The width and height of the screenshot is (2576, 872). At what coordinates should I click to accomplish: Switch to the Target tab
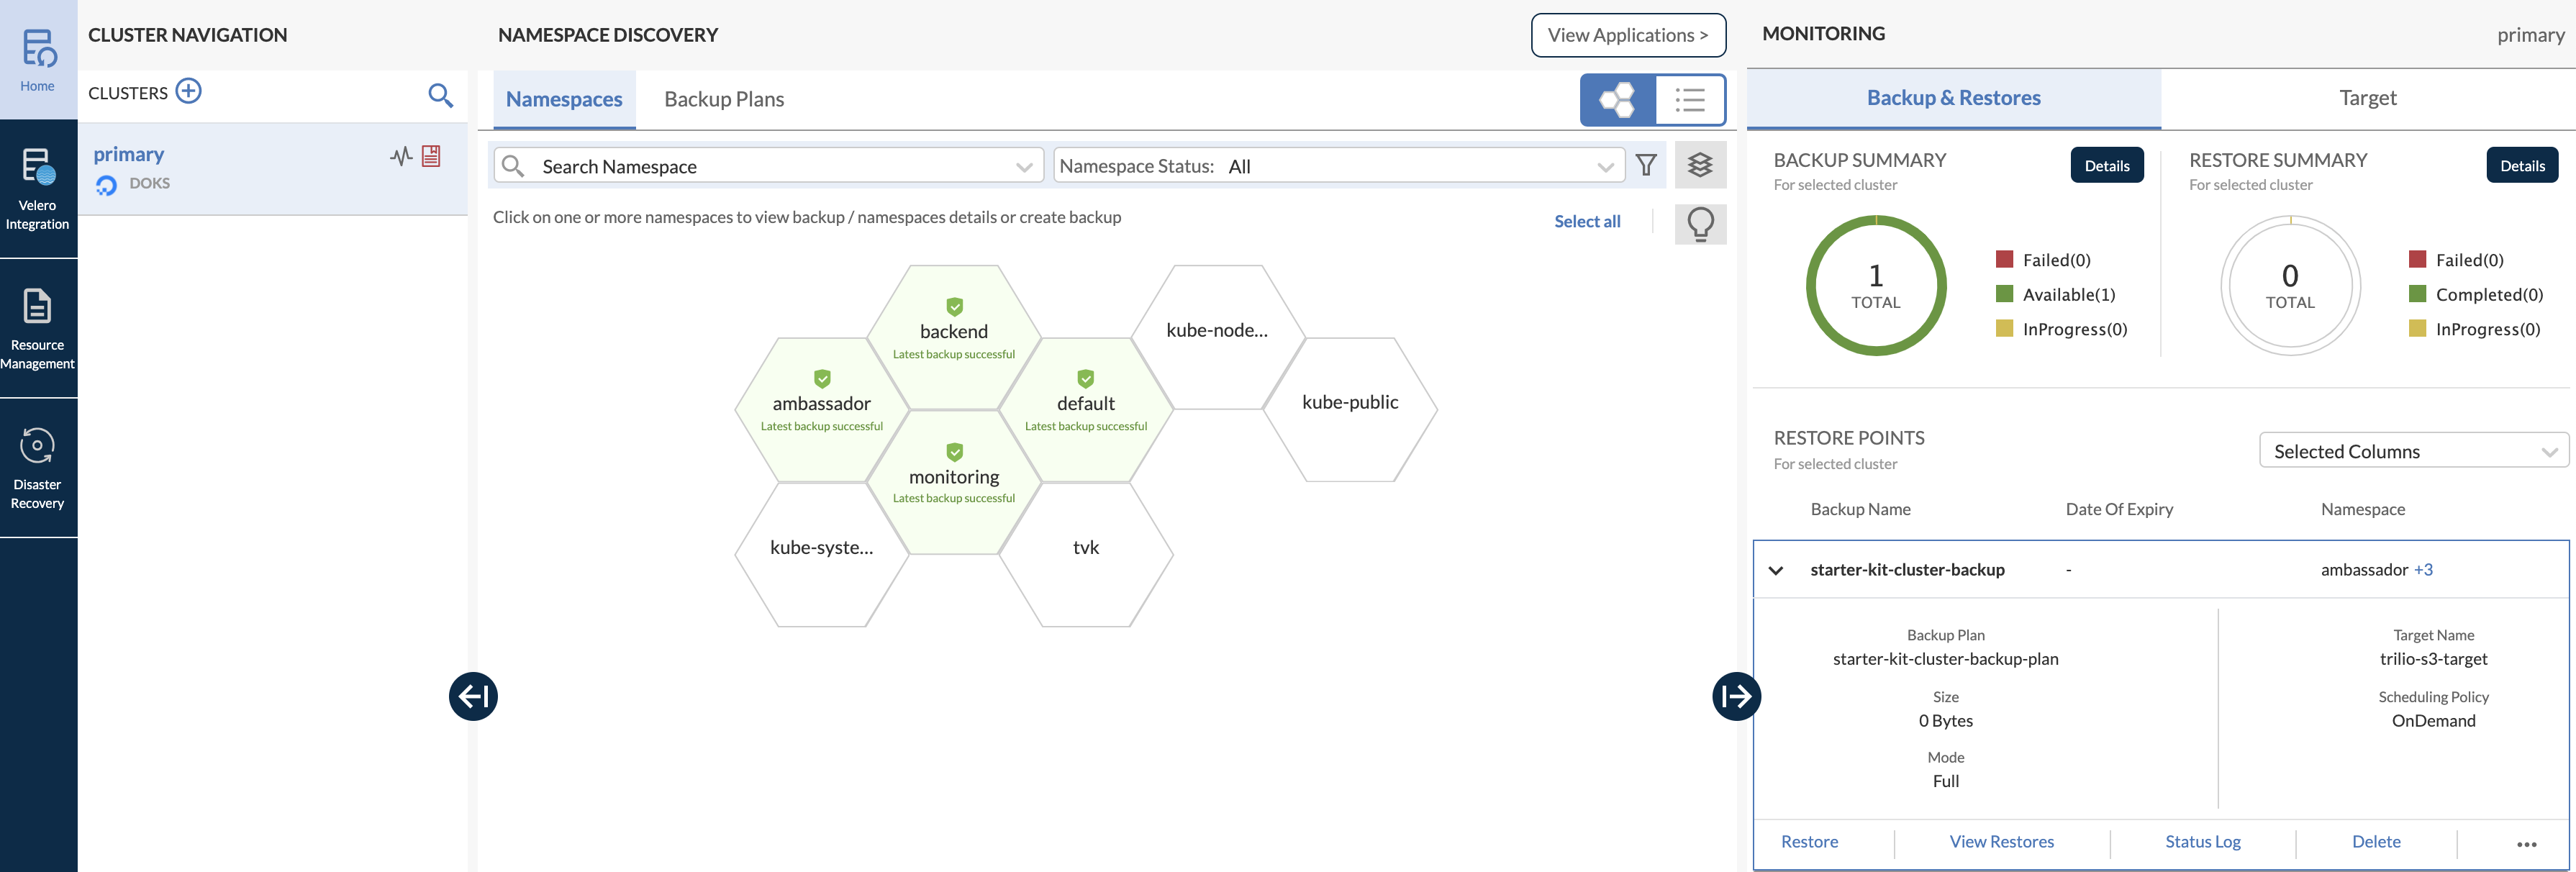coord(2367,98)
